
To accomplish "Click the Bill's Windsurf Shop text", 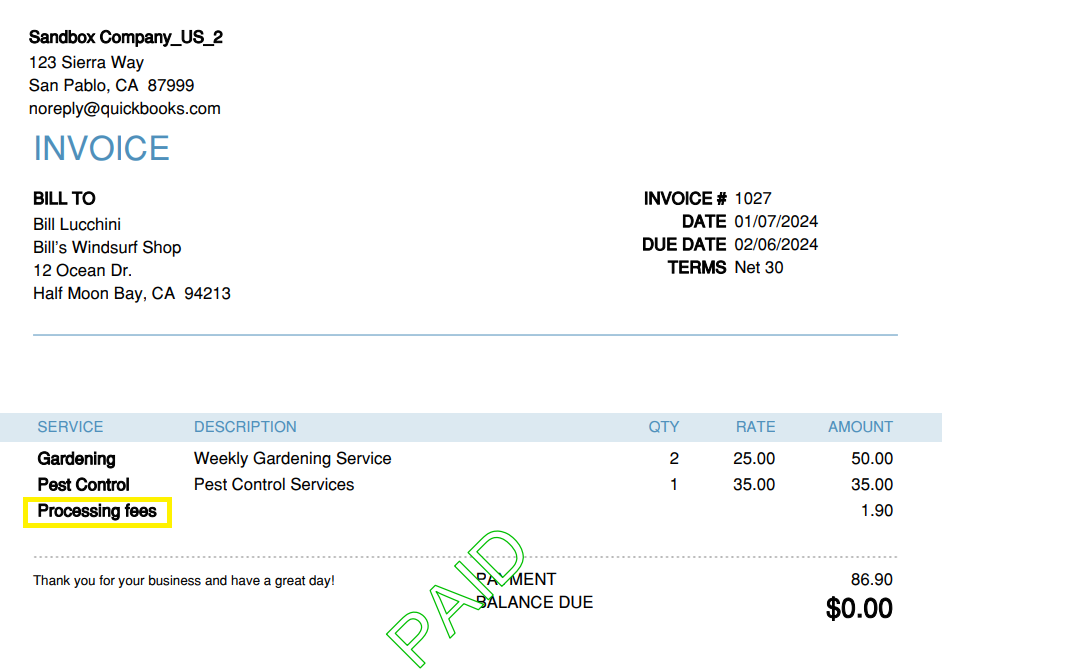I will (107, 248).
